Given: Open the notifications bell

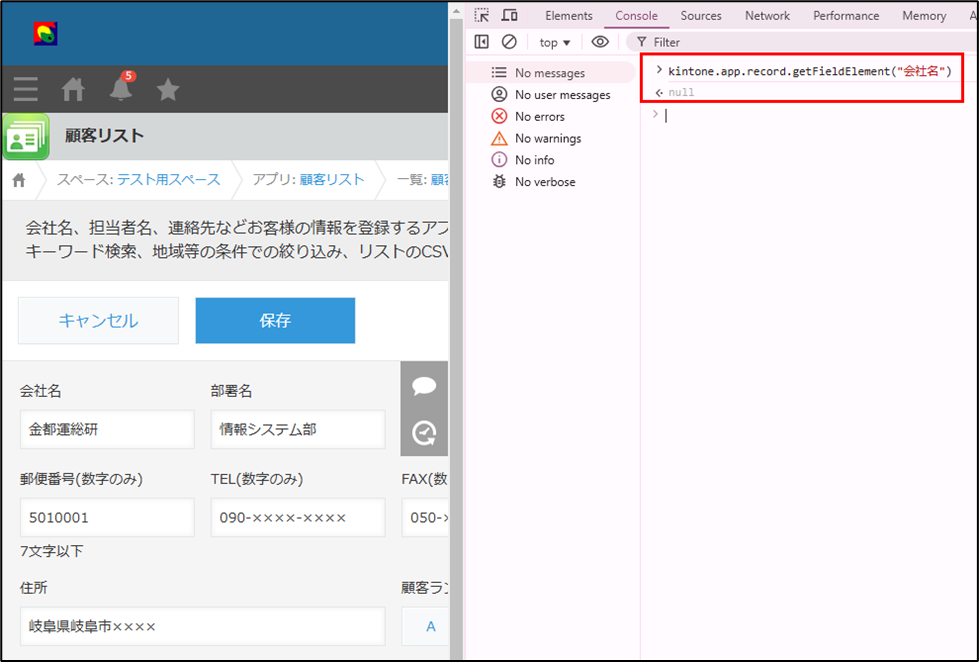Looking at the screenshot, I should coord(121,89).
